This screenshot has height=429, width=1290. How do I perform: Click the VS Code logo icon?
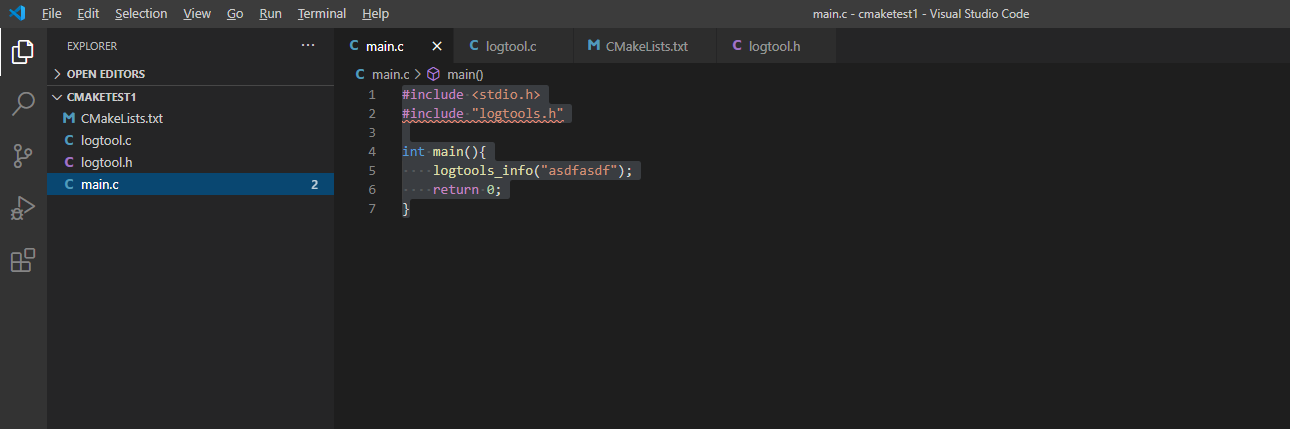click(x=16, y=13)
